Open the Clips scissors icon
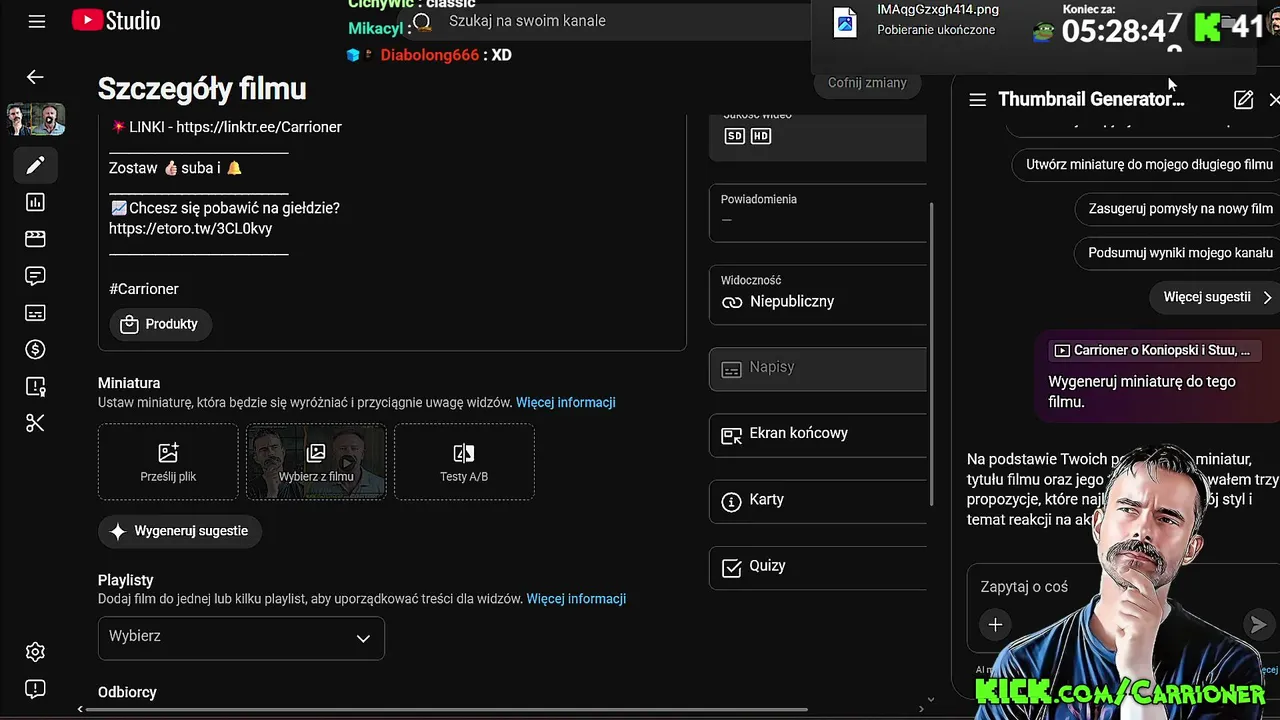 pos(35,423)
